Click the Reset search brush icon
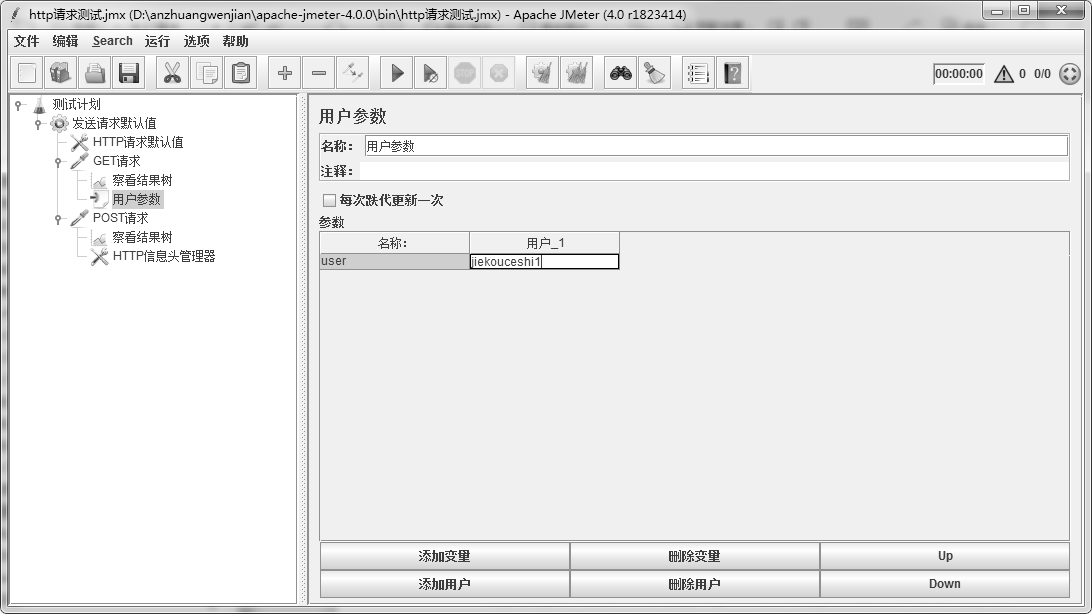The image size is (1092, 614). [x=655, y=73]
